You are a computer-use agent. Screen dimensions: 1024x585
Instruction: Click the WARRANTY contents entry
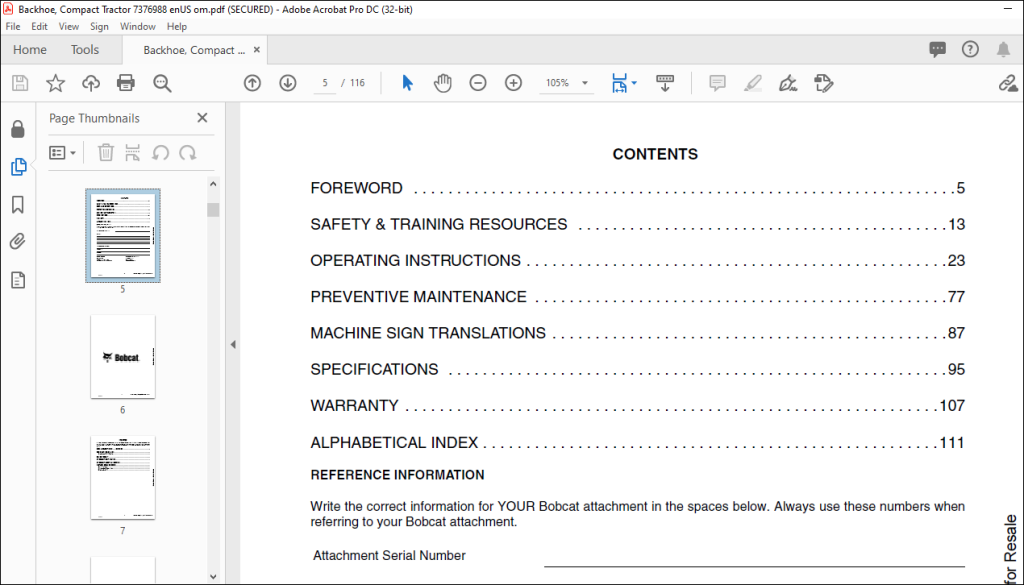click(637, 405)
